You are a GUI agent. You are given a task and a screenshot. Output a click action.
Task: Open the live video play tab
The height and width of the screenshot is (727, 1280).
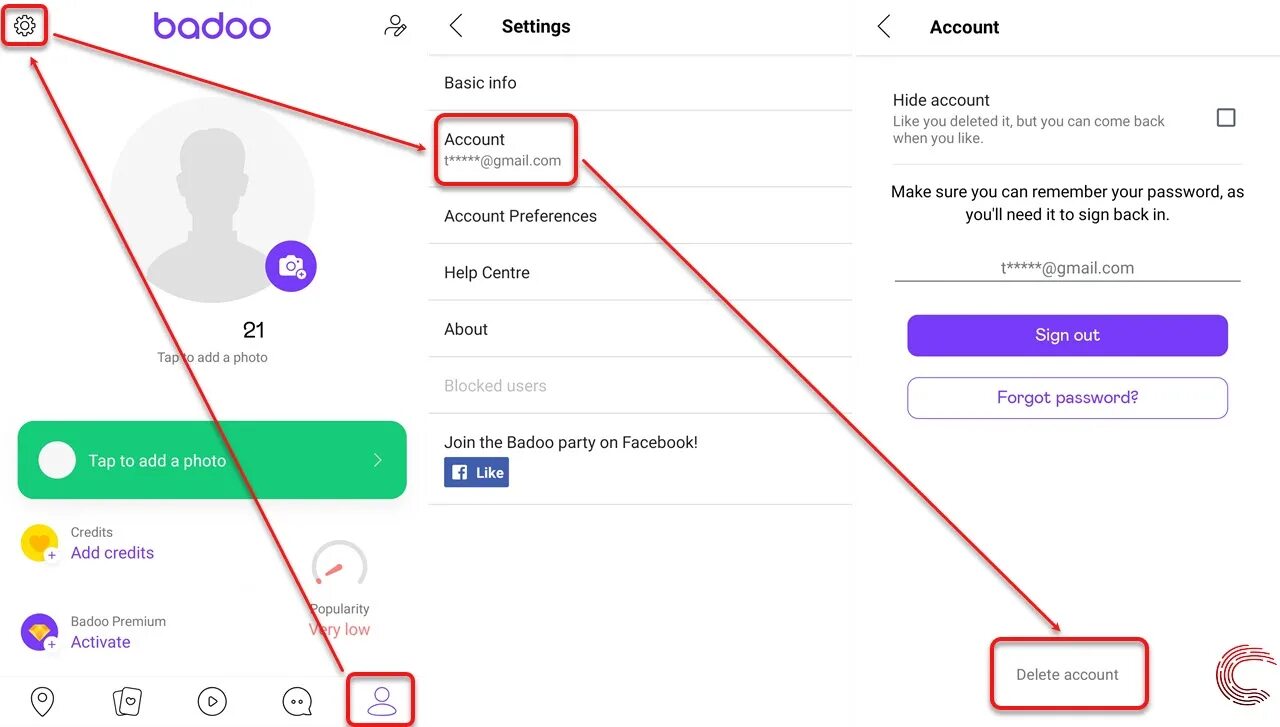coord(212,702)
